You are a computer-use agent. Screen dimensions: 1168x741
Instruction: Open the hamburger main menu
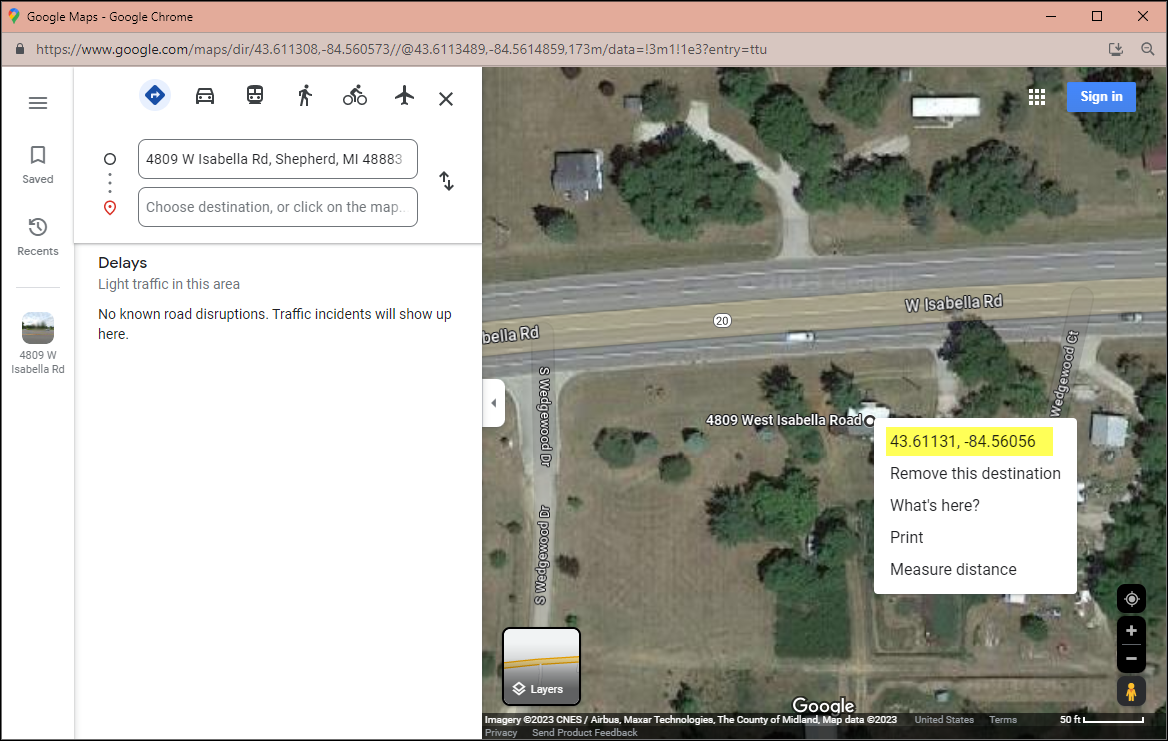point(38,103)
